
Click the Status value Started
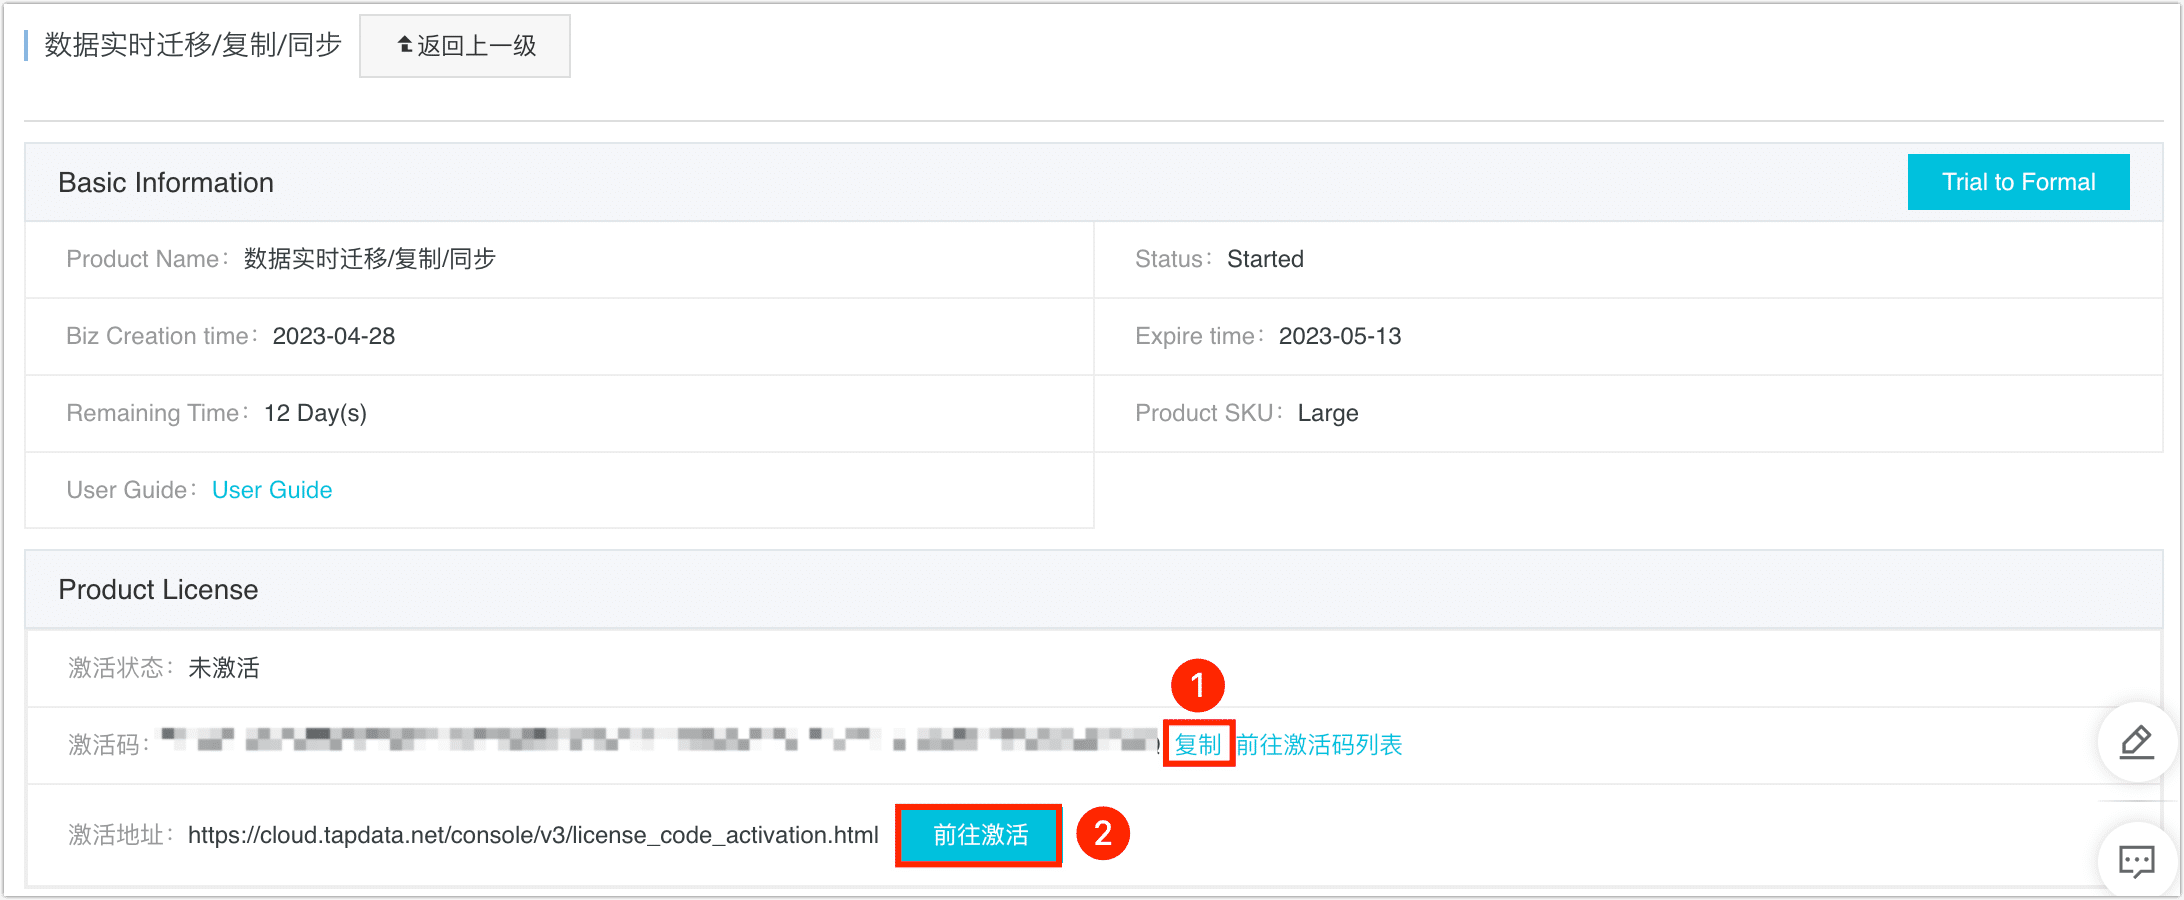(1265, 259)
